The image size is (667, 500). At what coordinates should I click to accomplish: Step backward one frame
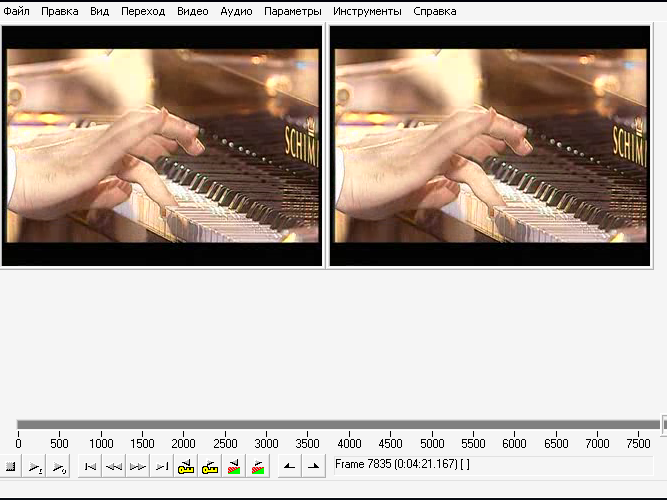coord(114,467)
